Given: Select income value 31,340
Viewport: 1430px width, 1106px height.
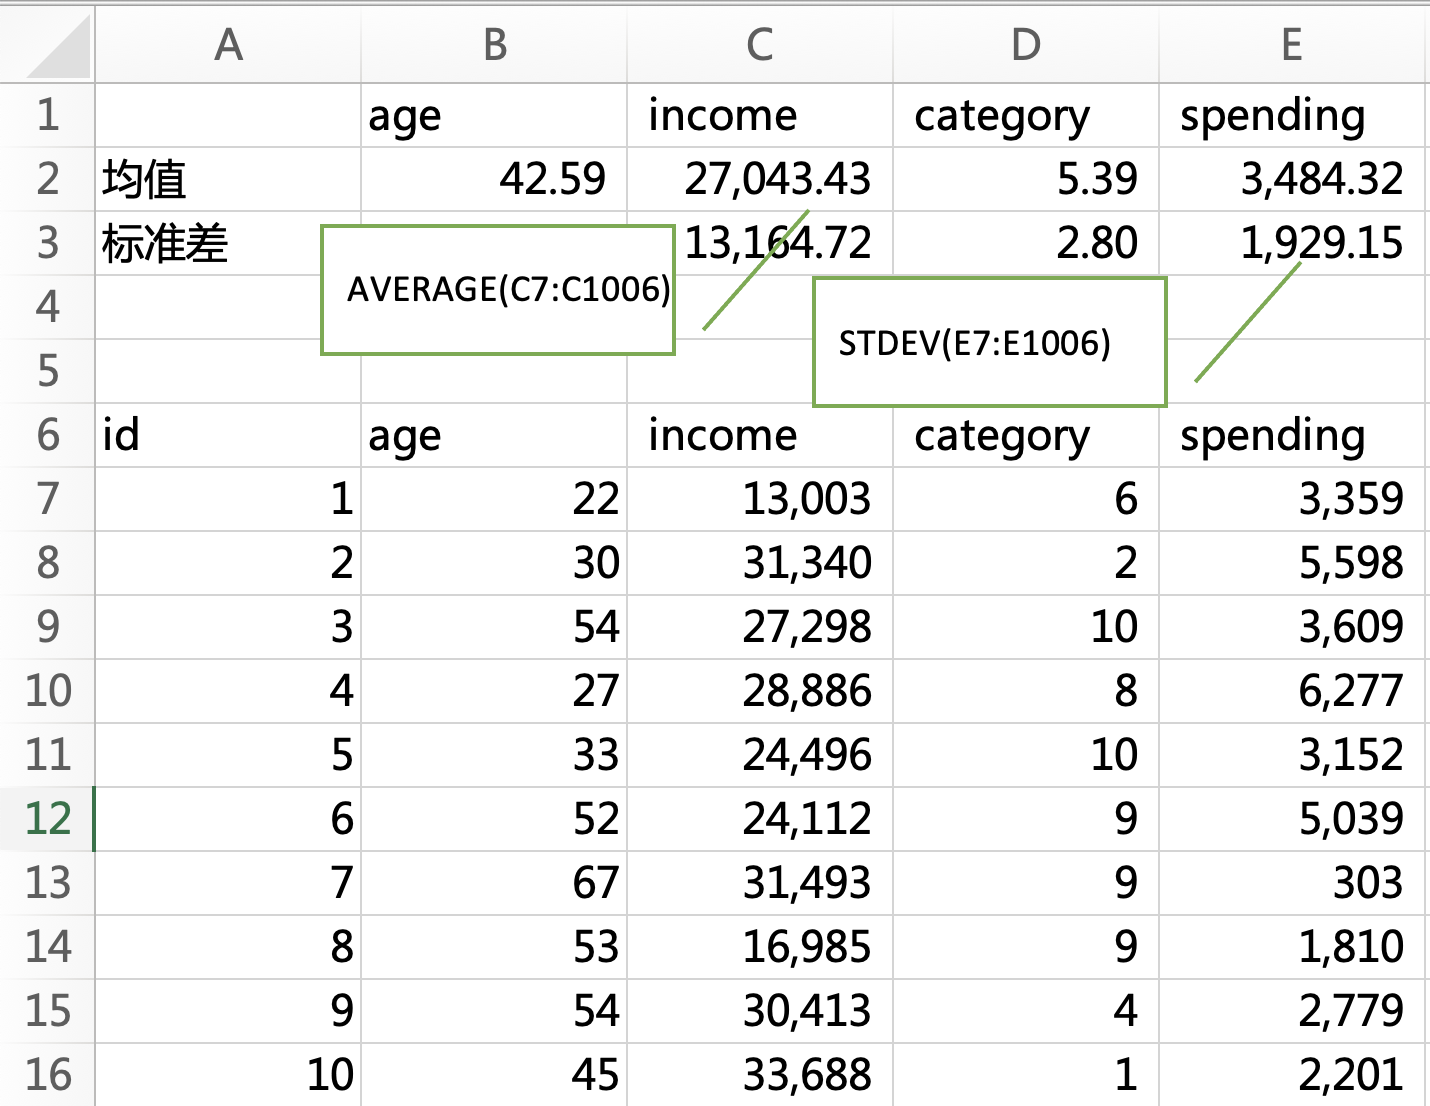Looking at the screenshot, I should coord(760,563).
